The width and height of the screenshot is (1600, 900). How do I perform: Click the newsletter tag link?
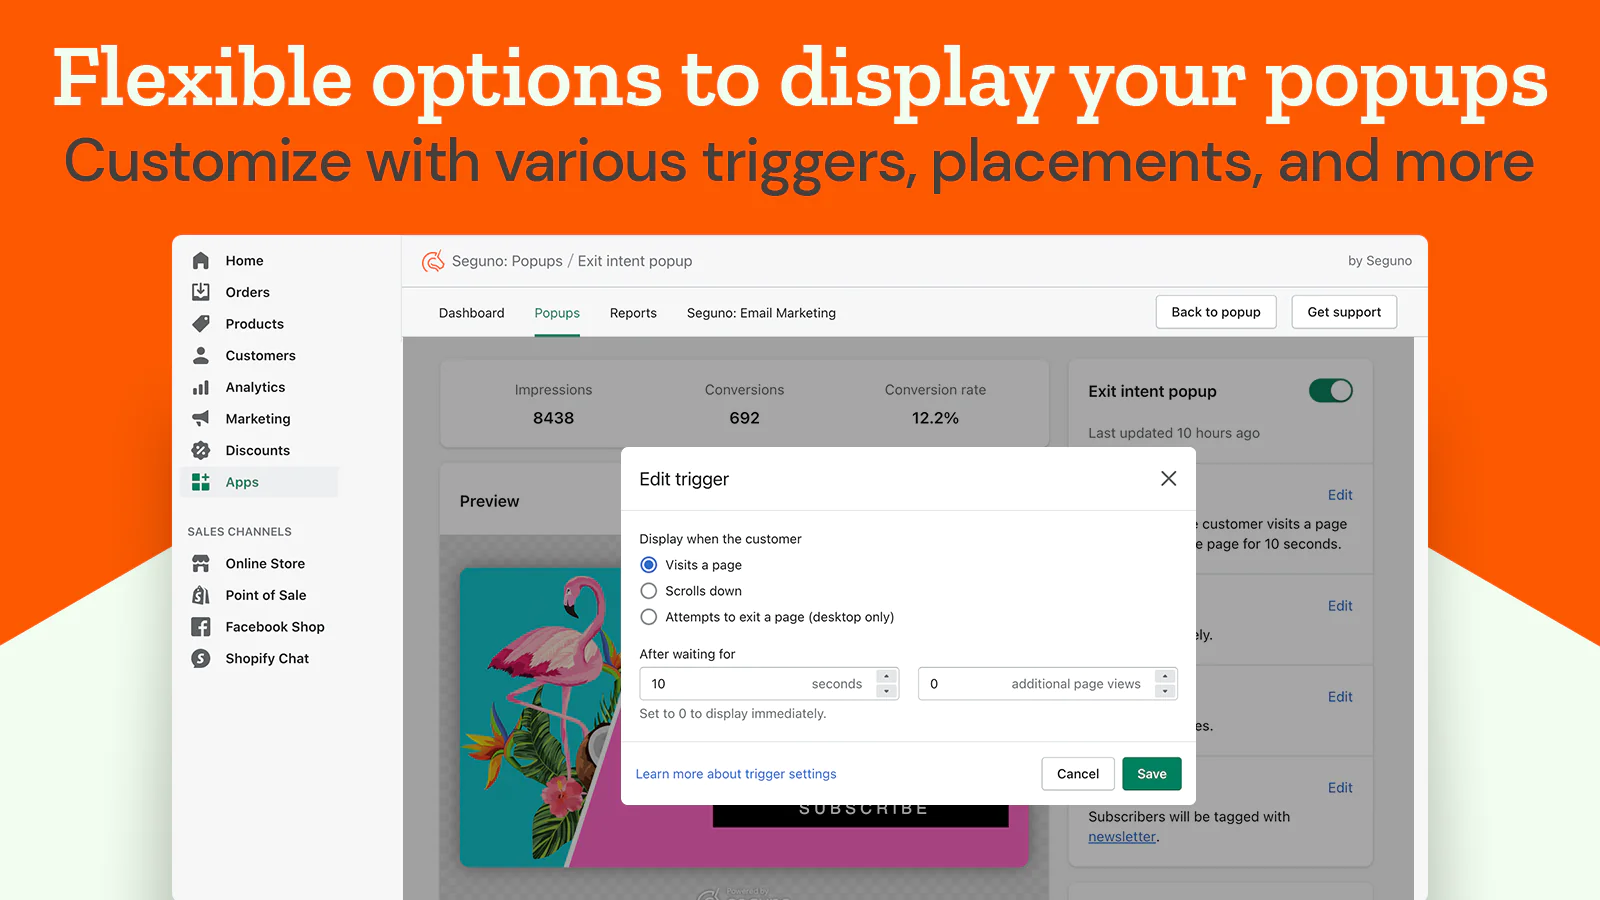tap(1122, 837)
